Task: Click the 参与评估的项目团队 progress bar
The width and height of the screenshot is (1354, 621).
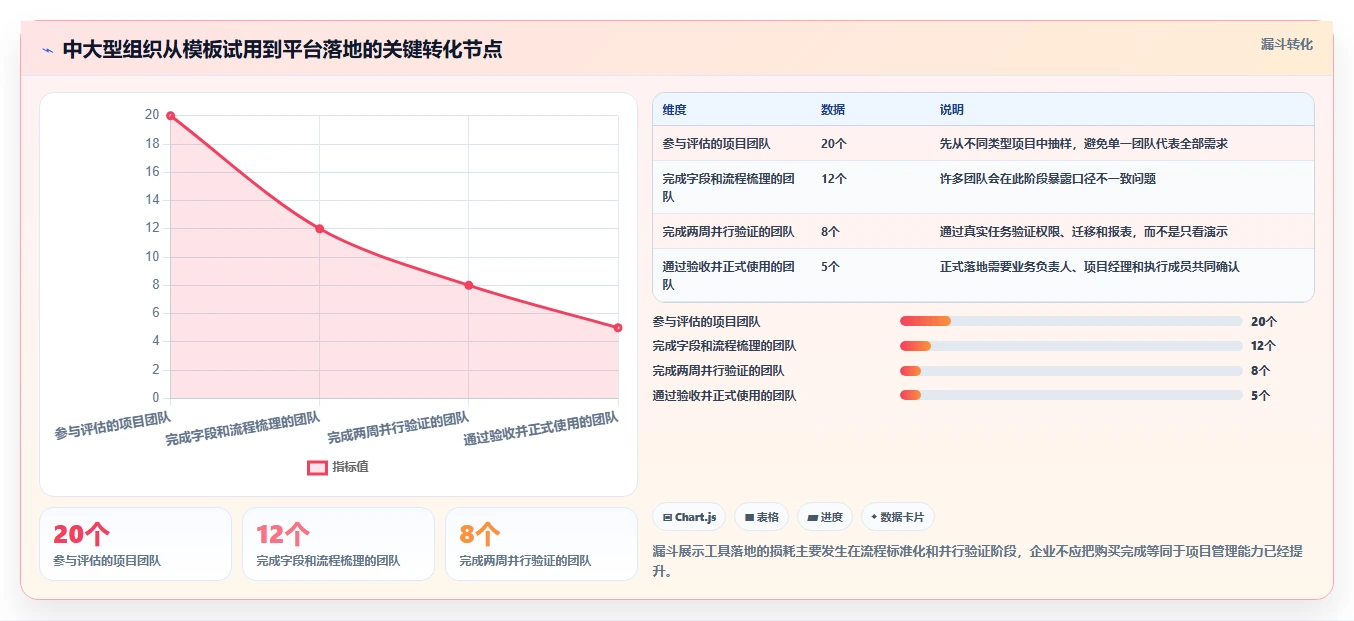Action: [x=1071, y=321]
